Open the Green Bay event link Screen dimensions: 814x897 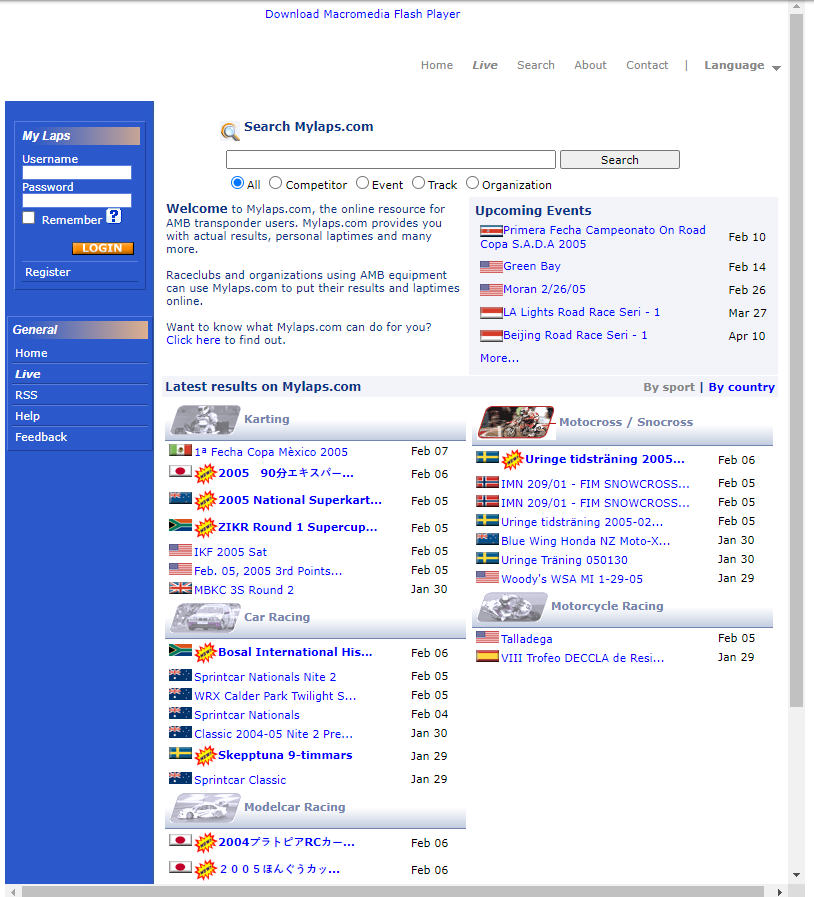pyautogui.click(x=531, y=267)
